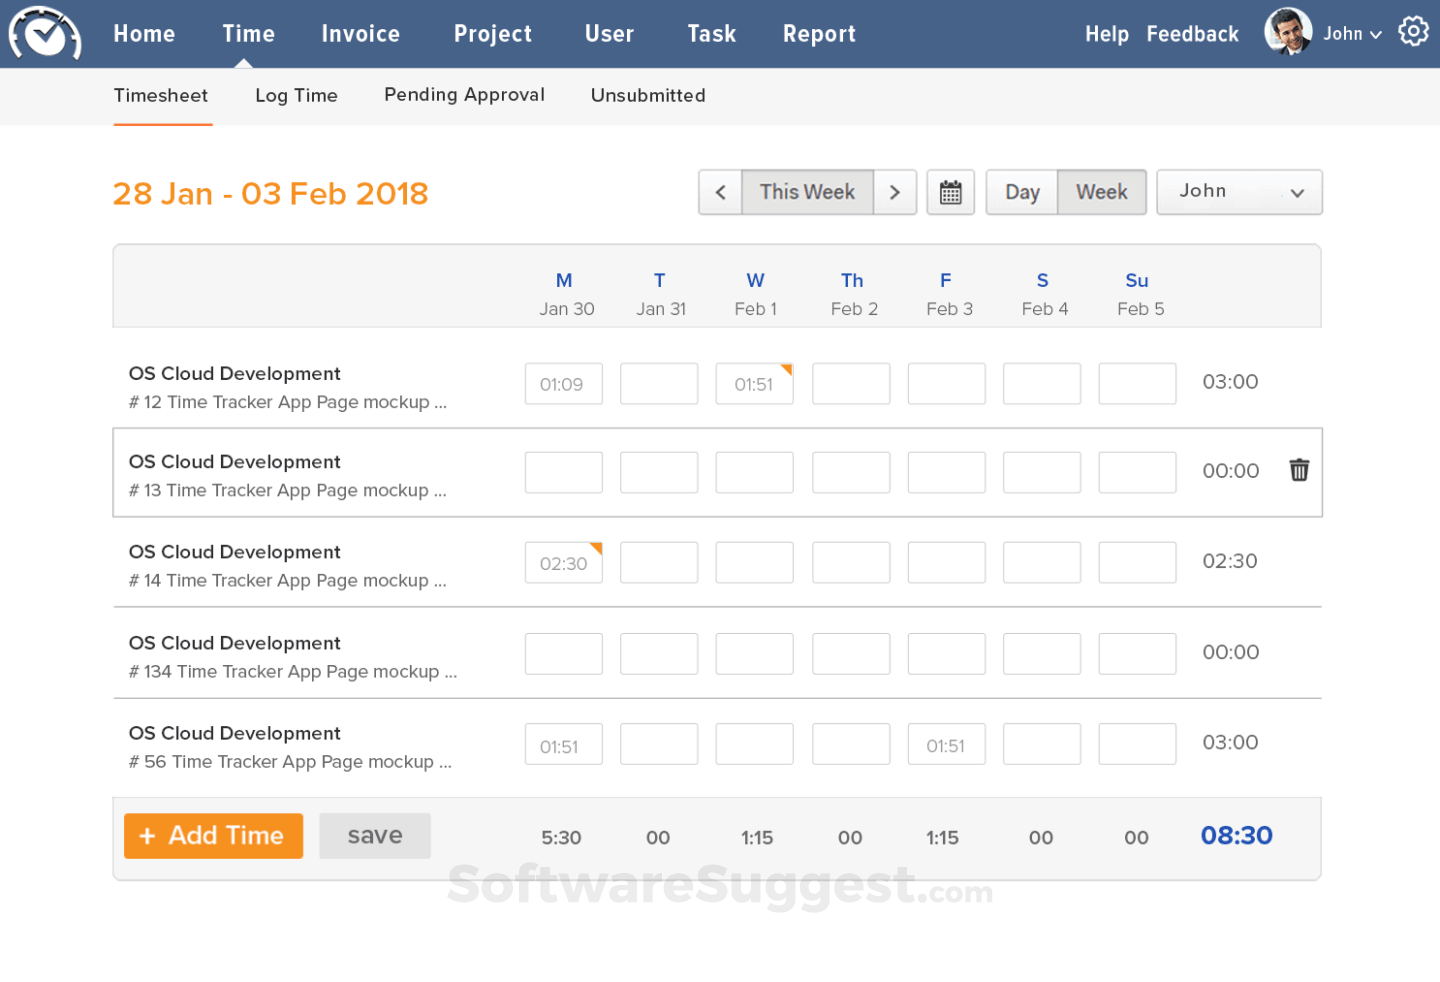Save the timesheet entries
The width and height of the screenshot is (1440, 982).
coord(374,835)
